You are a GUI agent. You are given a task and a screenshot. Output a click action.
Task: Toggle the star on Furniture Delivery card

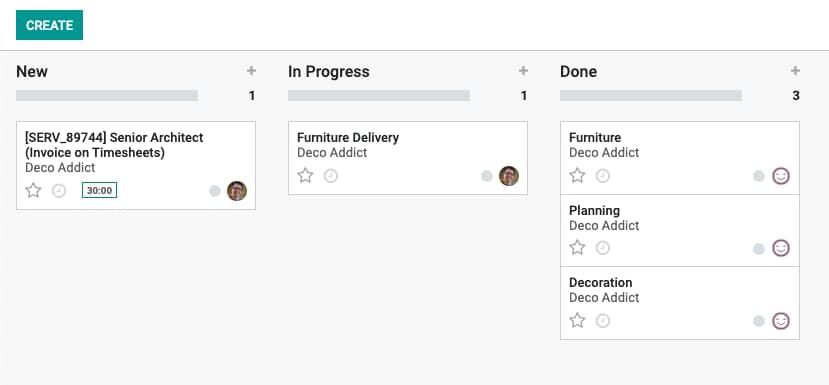pyautogui.click(x=305, y=176)
